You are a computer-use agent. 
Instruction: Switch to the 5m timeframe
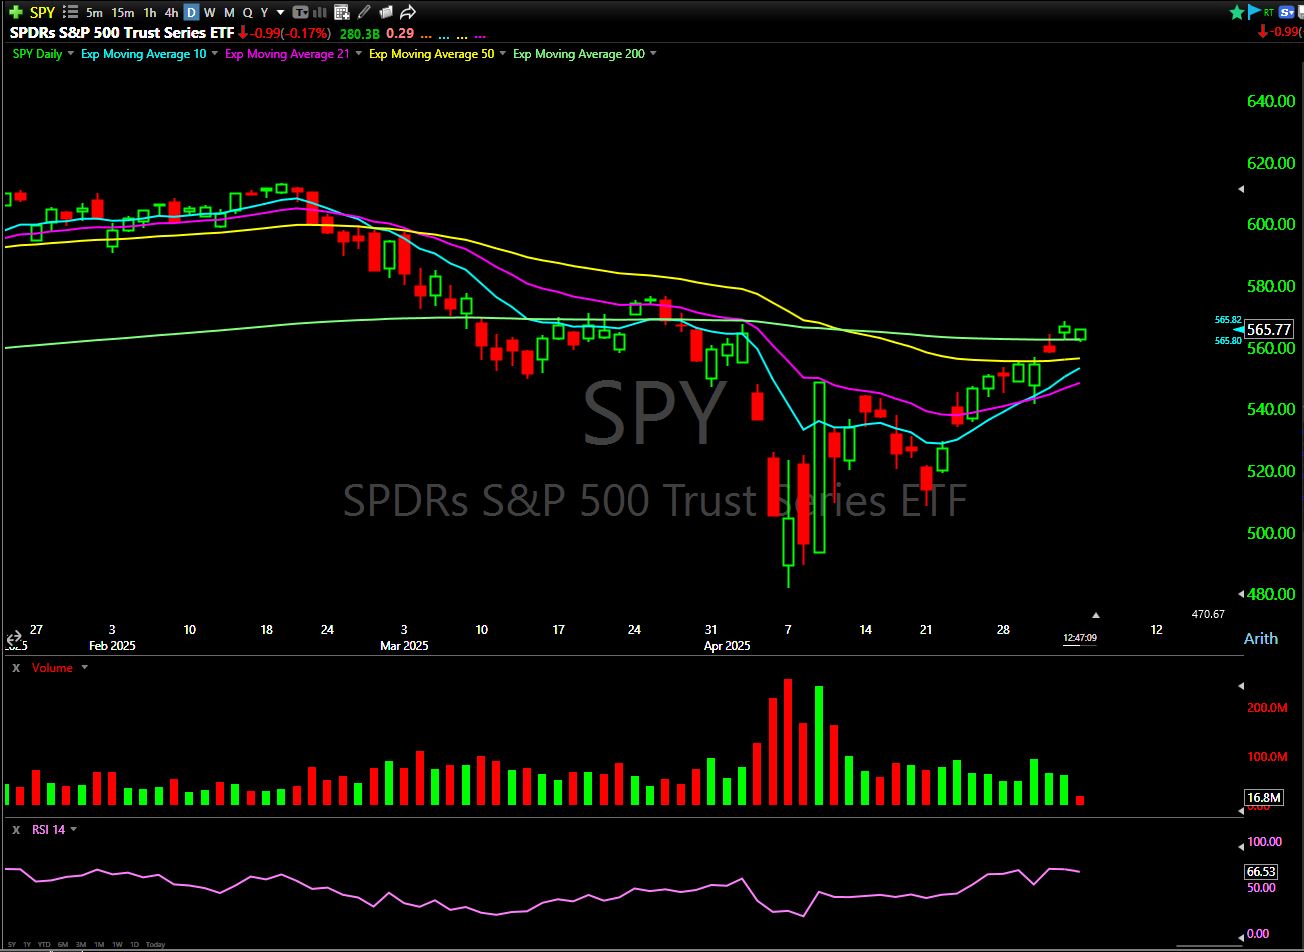point(94,12)
